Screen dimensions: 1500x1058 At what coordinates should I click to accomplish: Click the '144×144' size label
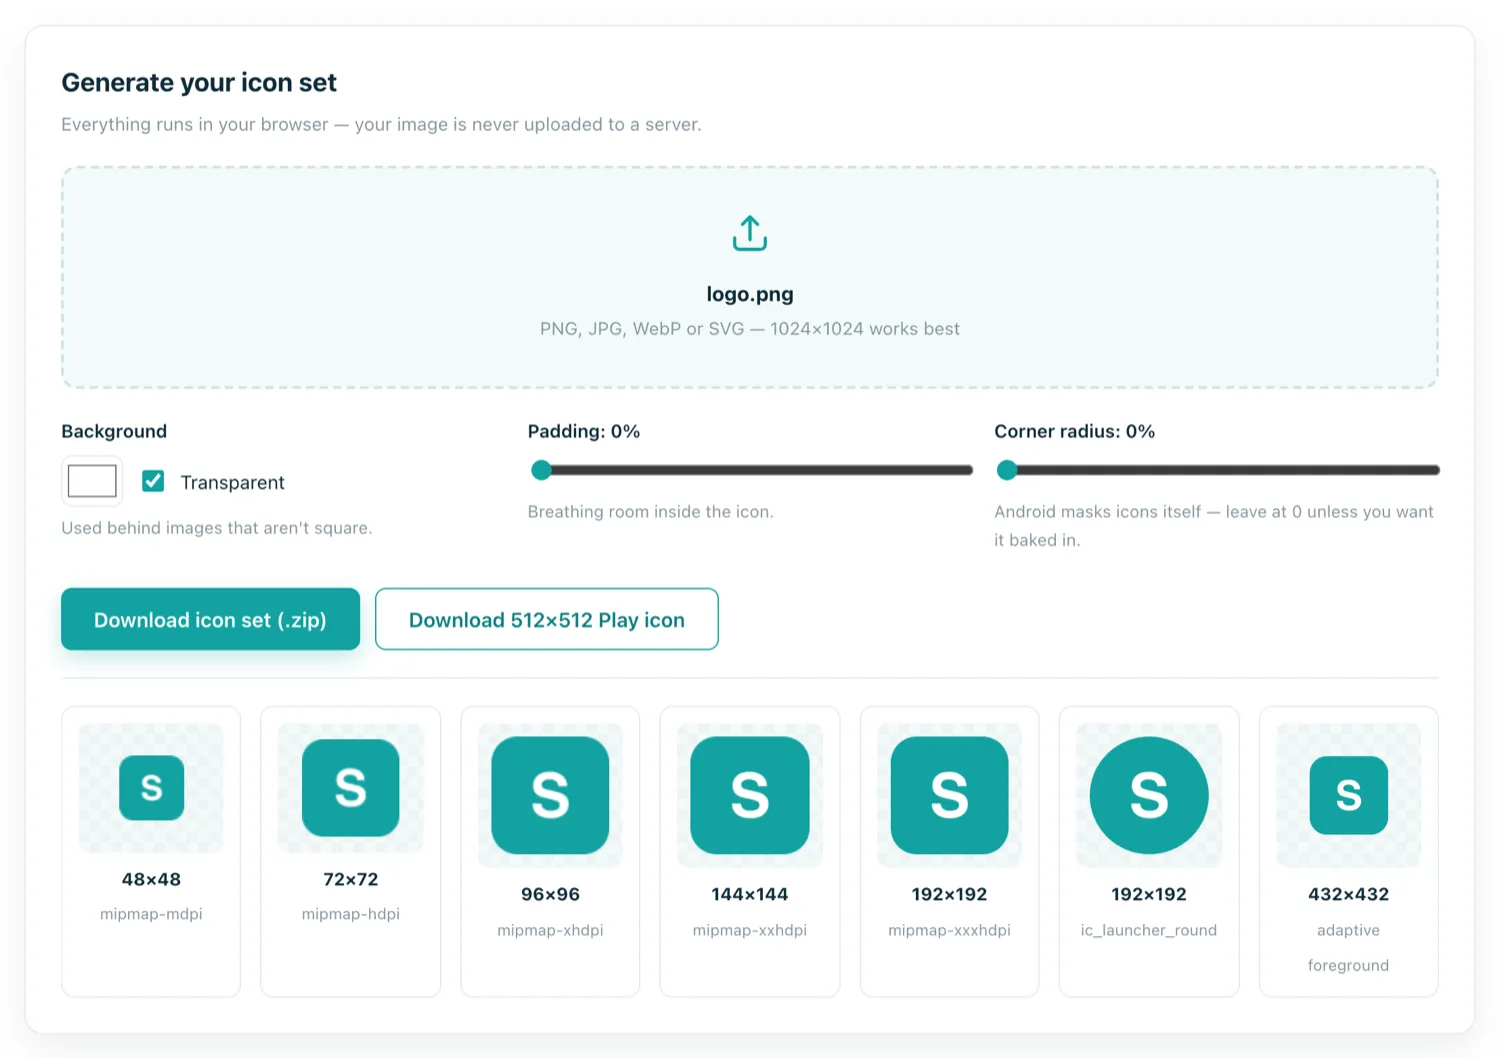pyautogui.click(x=750, y=894)
